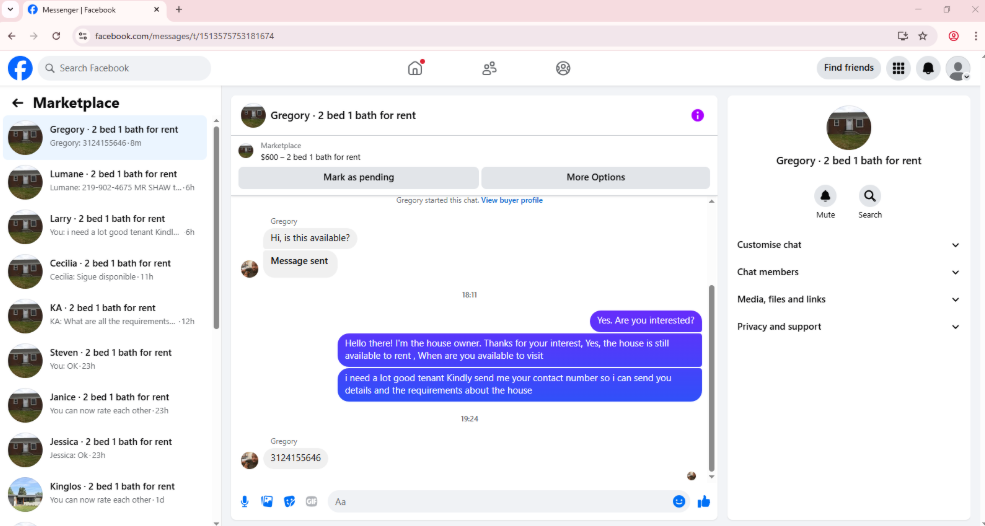Image resolution: width=985 pixels, height=526 pixels.
Task: Open the Facebook logo home link
Action: (x=20, y=68)
